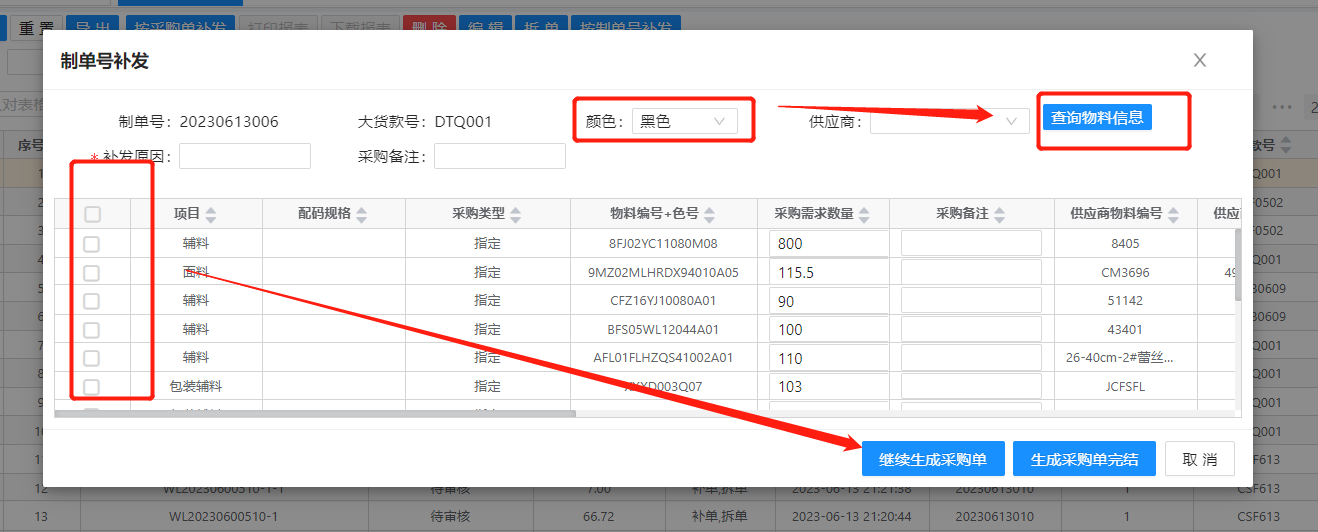The image size is (1318, 532).
Task: Click sort icon on 采购备注 column header
Action: [x=999, y=214]
